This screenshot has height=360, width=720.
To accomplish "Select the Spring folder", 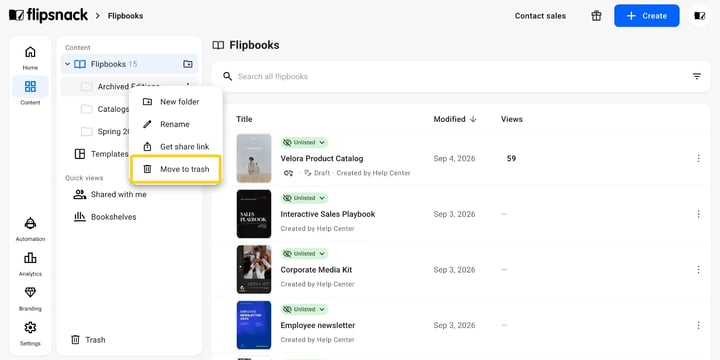I will coord(105,132).
